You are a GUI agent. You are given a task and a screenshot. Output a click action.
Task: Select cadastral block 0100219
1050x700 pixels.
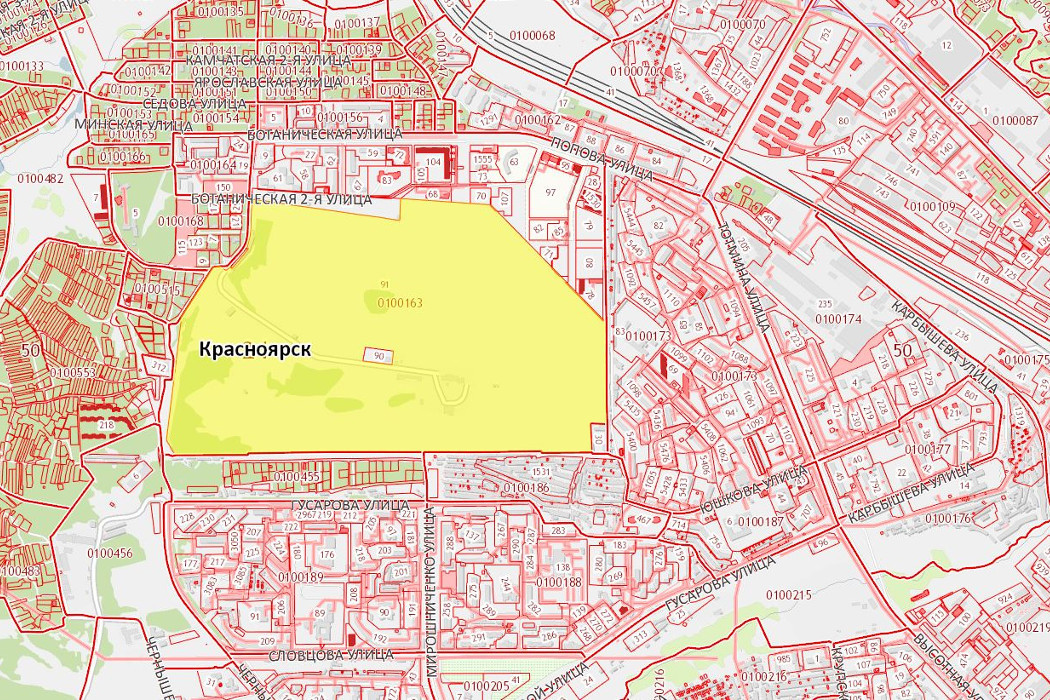[1028, 627]
